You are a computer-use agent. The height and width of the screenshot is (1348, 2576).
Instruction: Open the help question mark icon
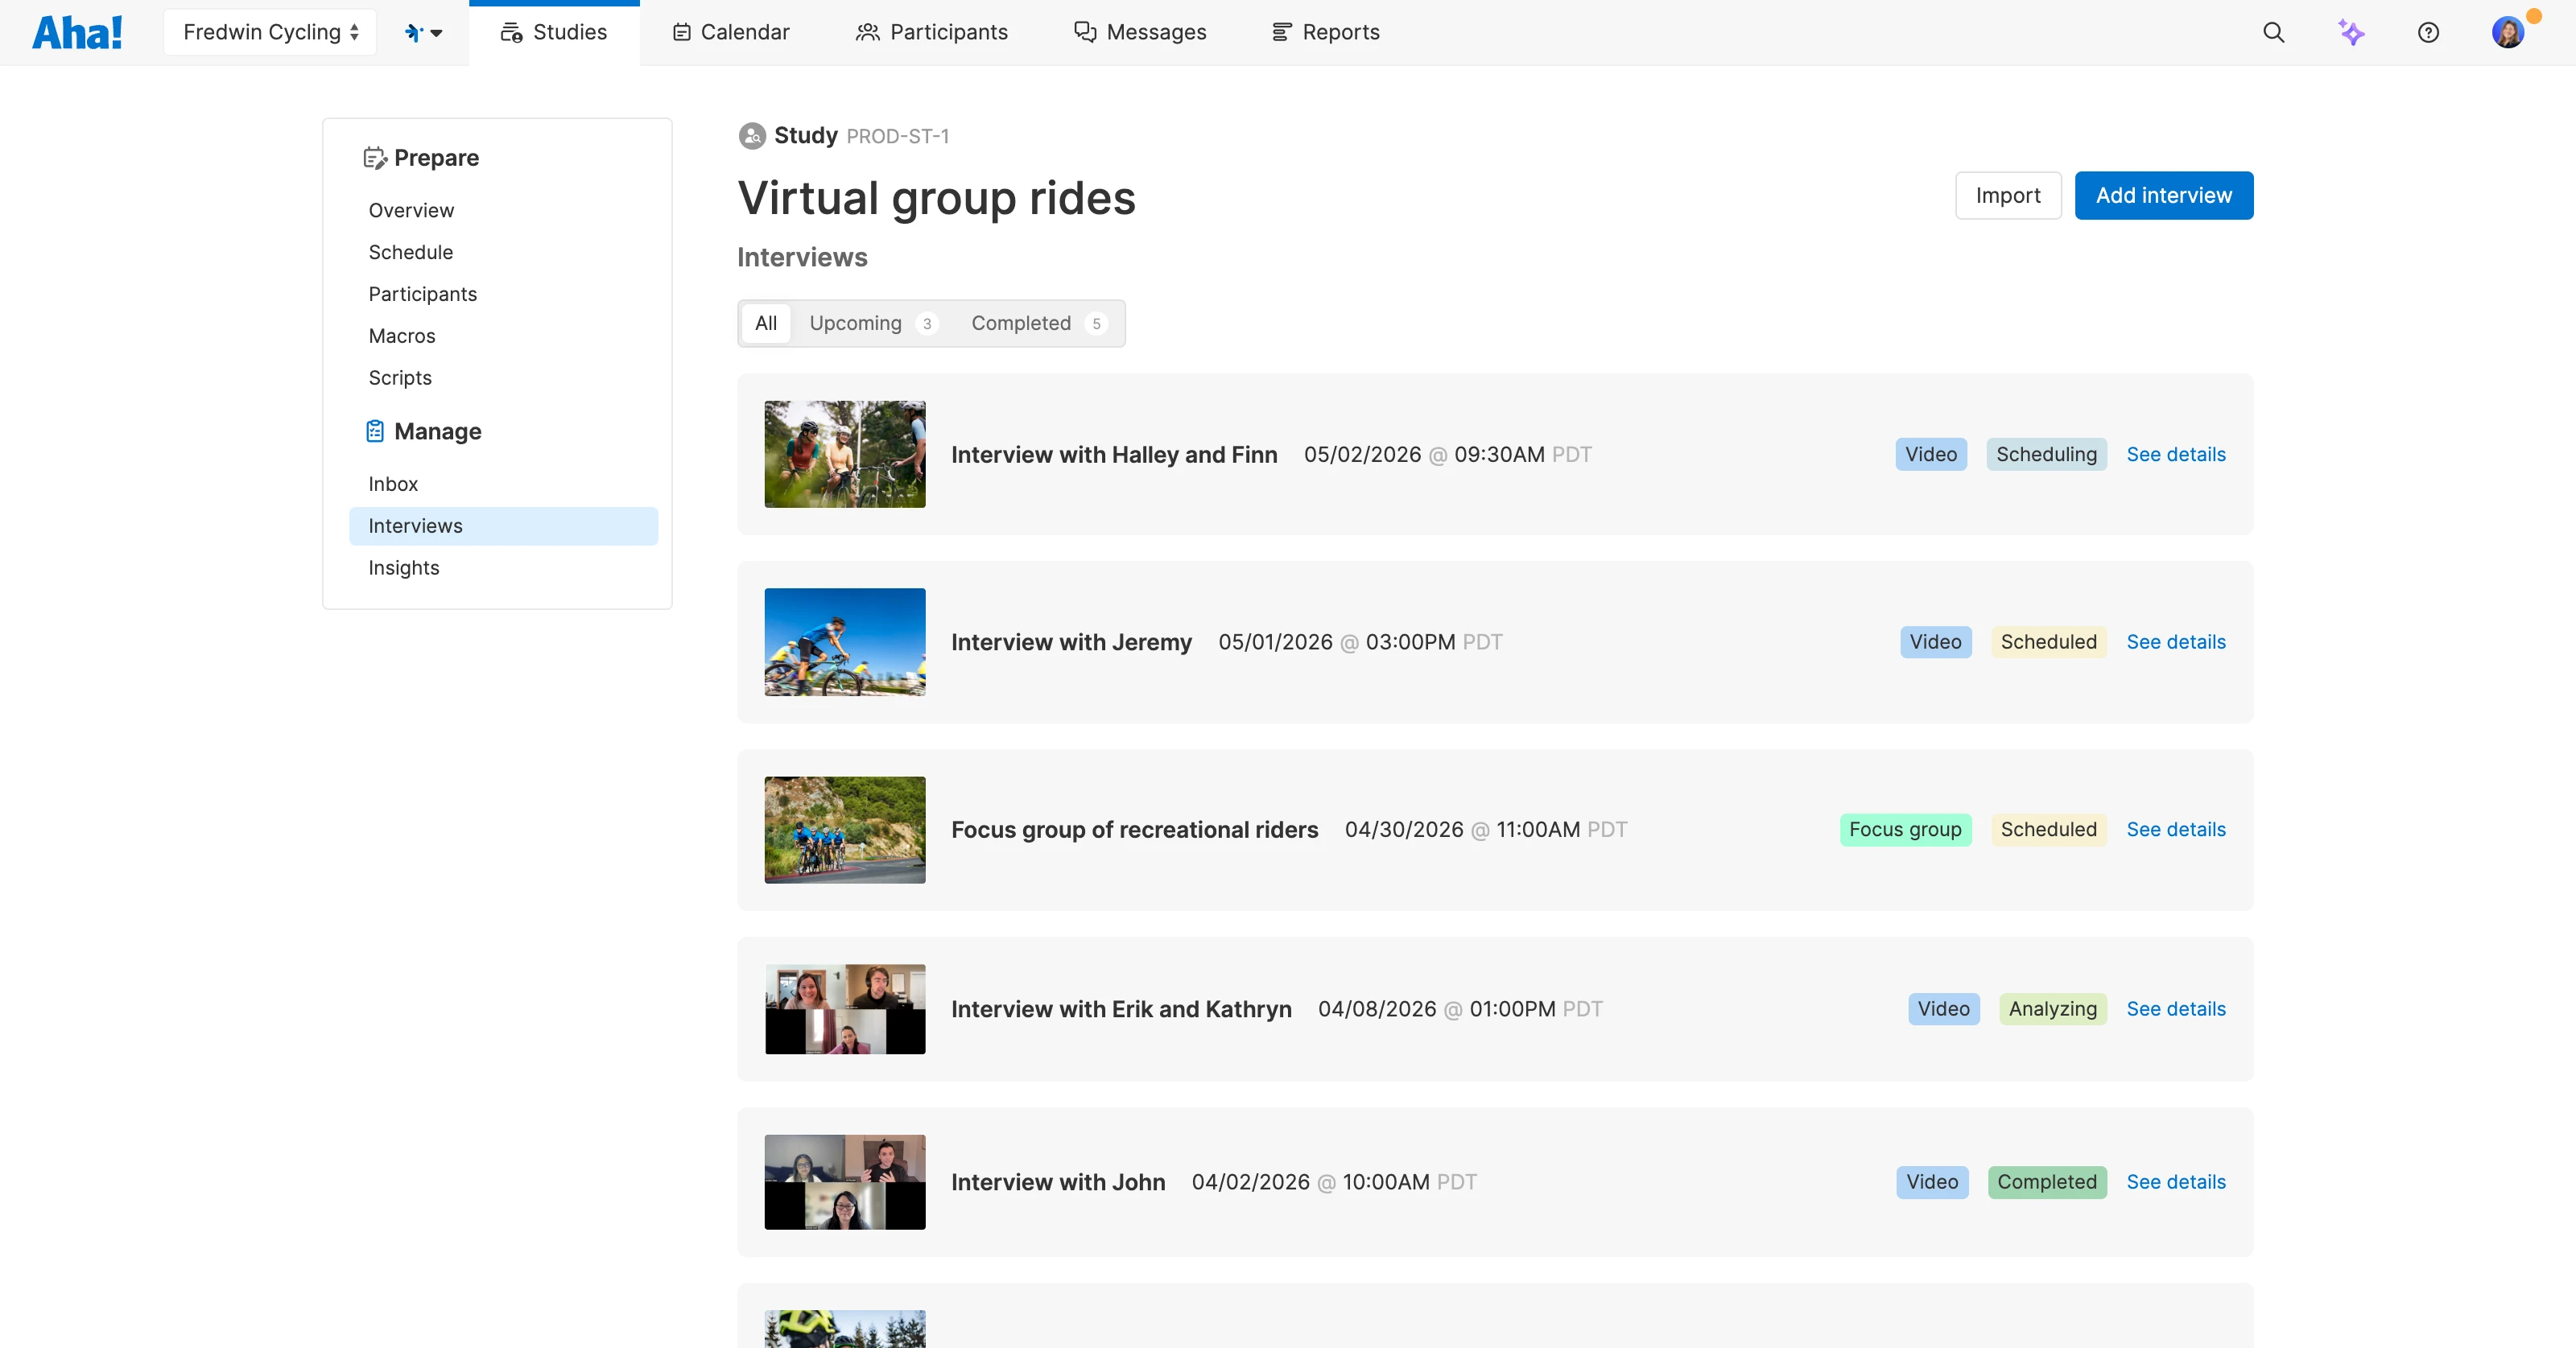2429,31
